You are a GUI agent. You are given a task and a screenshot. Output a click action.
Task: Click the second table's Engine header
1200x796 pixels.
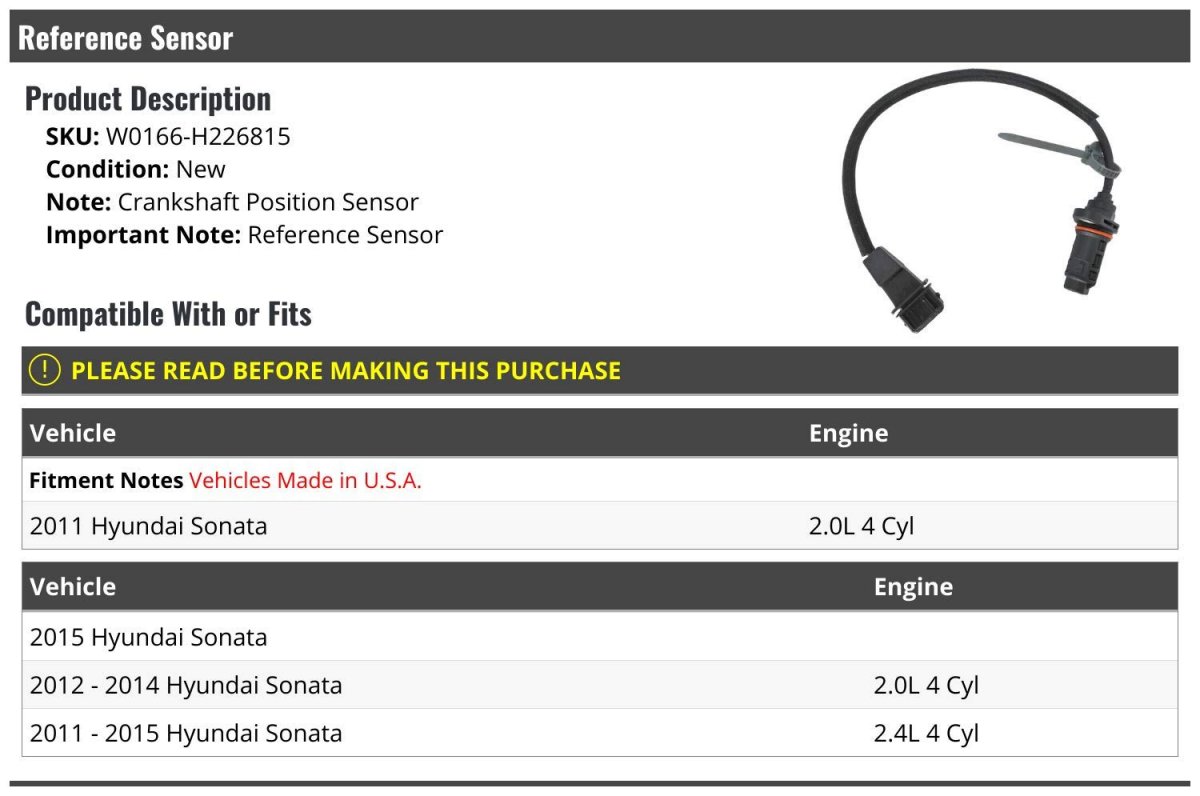913,586
